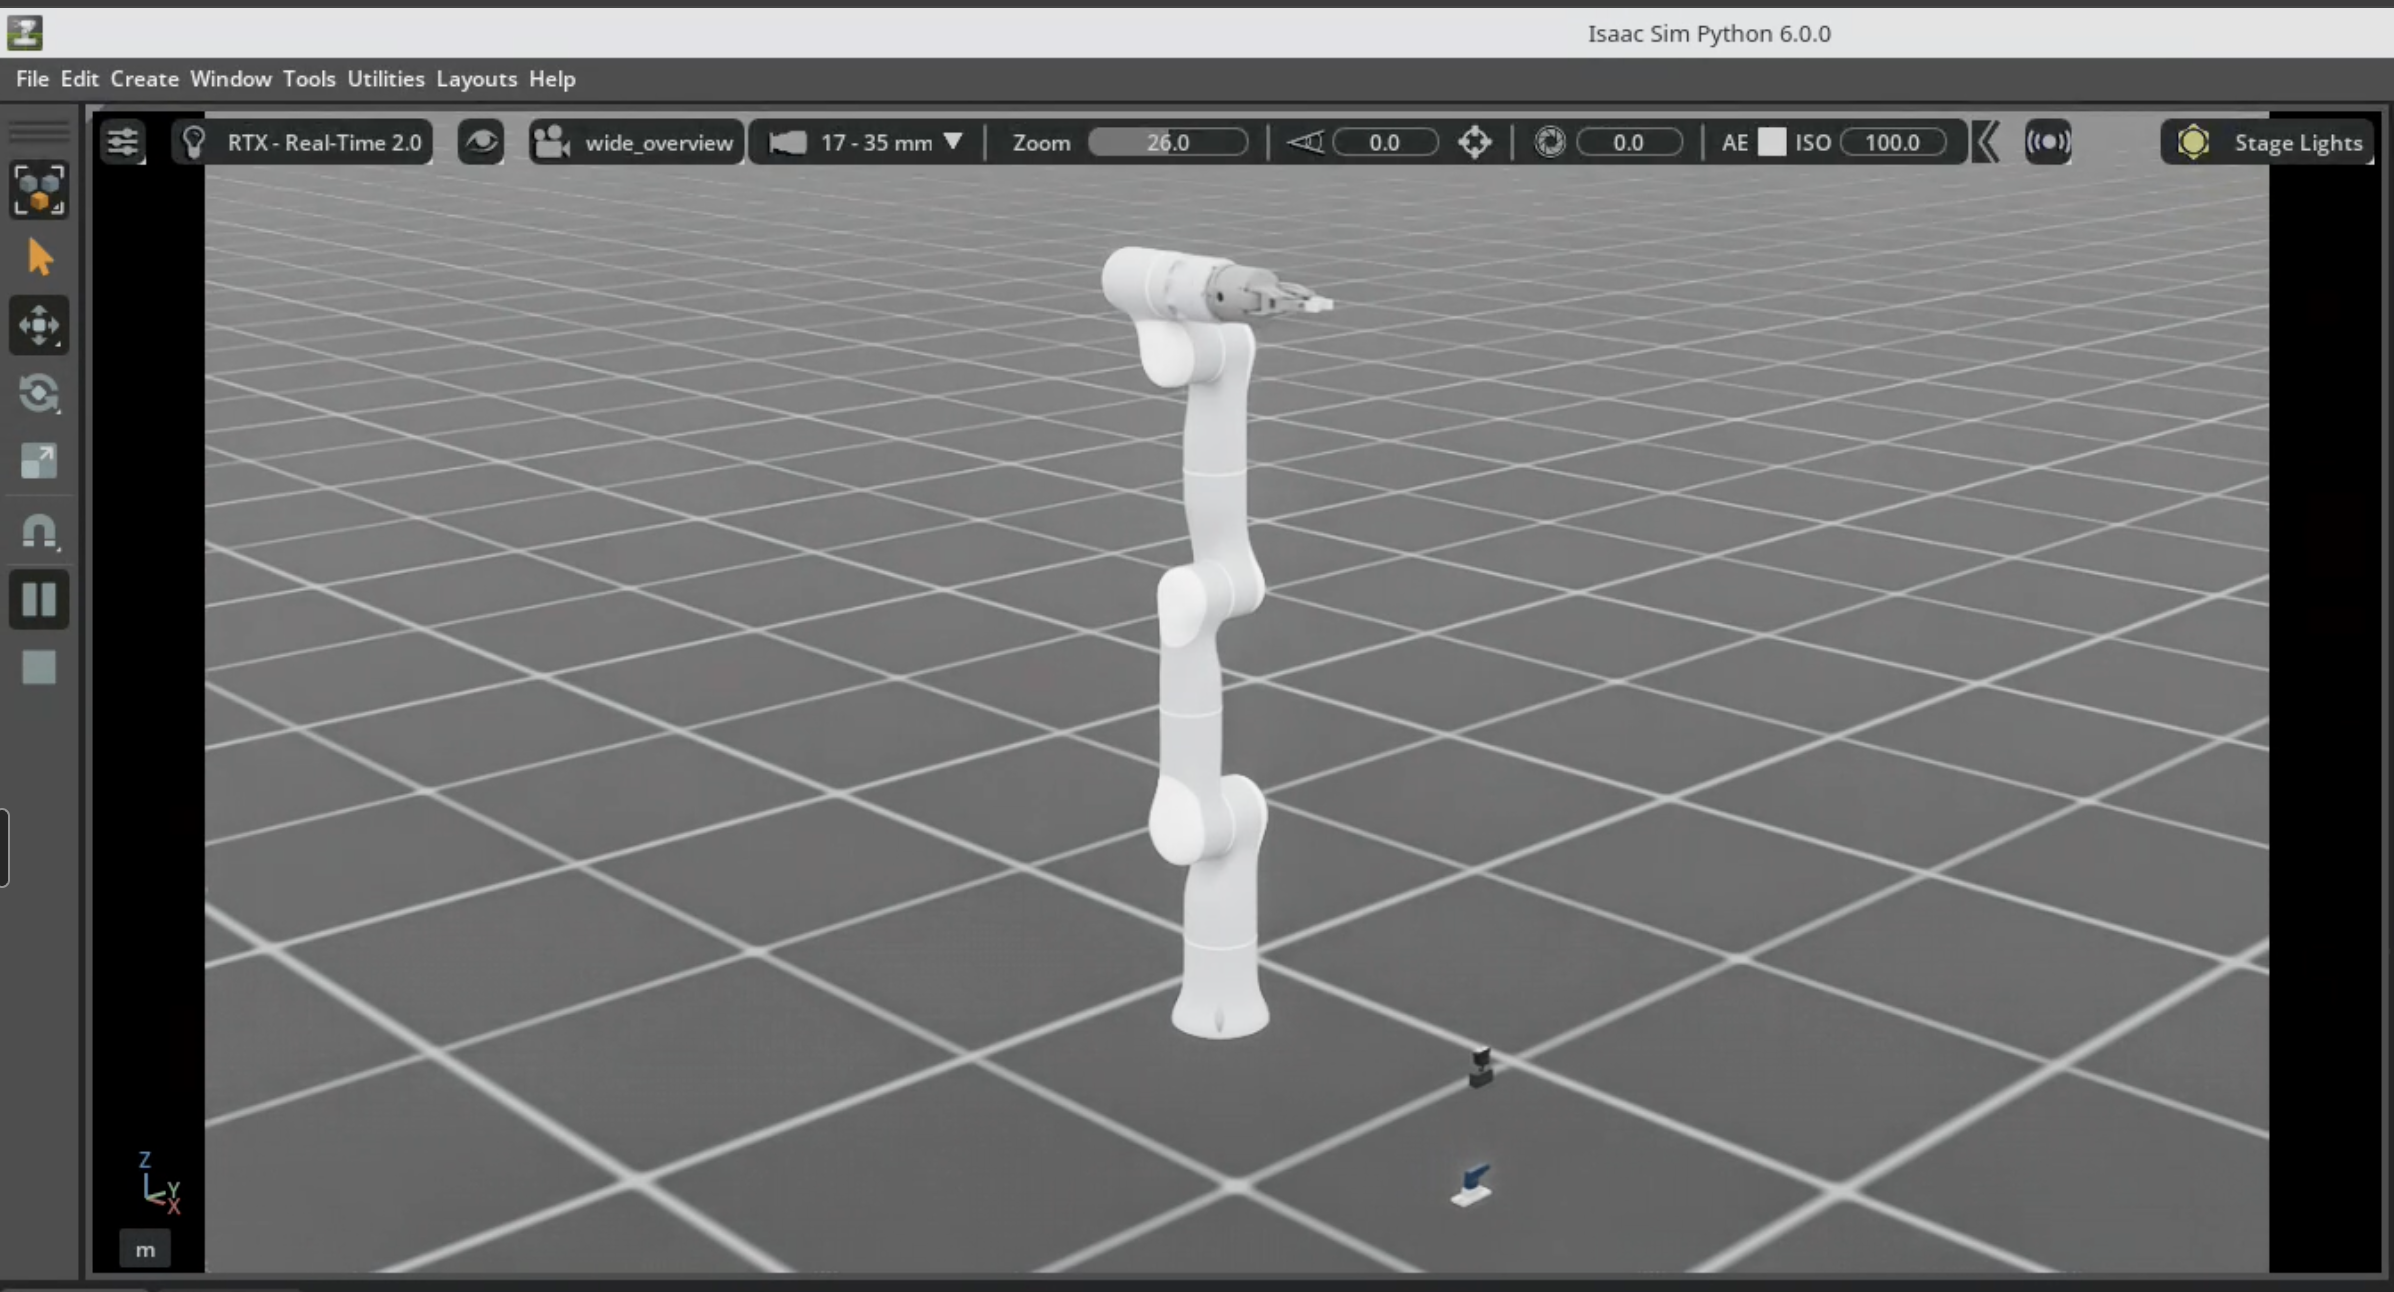2394x1292 pixels.
Task: Click the aperture value field 0.0
Action: [1629, 142]
